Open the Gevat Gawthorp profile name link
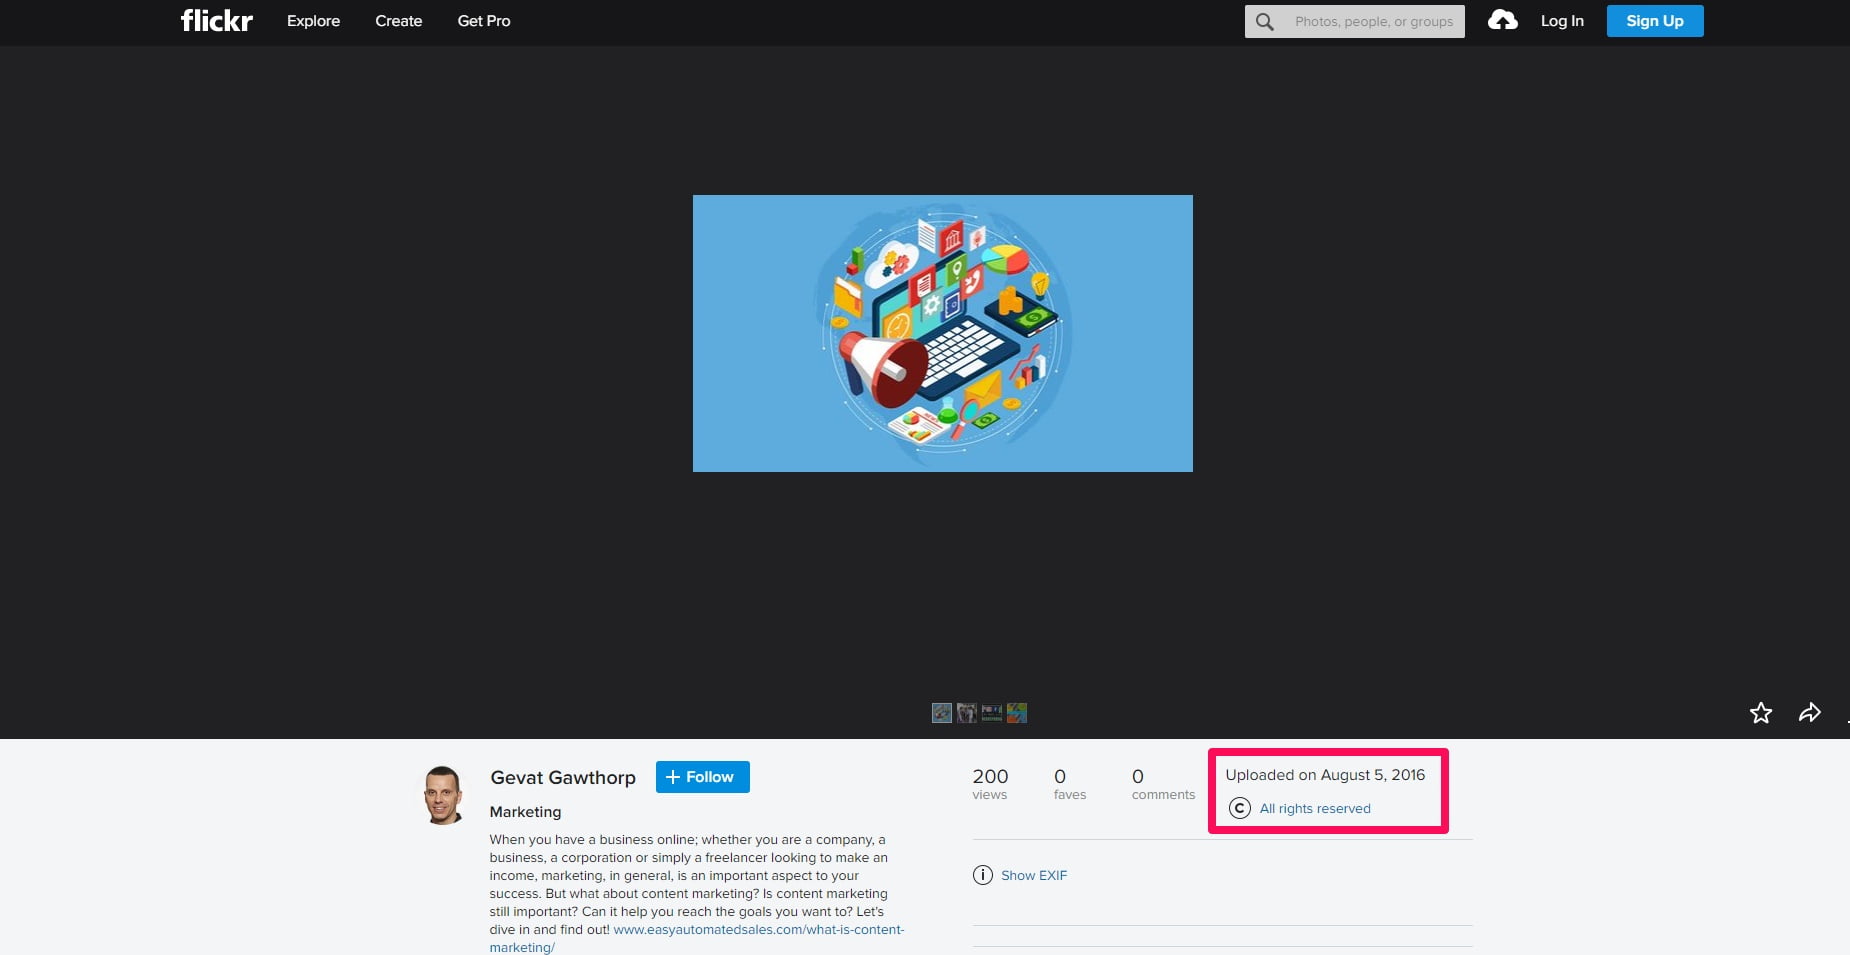Screen dimensions: 1850x955 (x=563, y=777)
